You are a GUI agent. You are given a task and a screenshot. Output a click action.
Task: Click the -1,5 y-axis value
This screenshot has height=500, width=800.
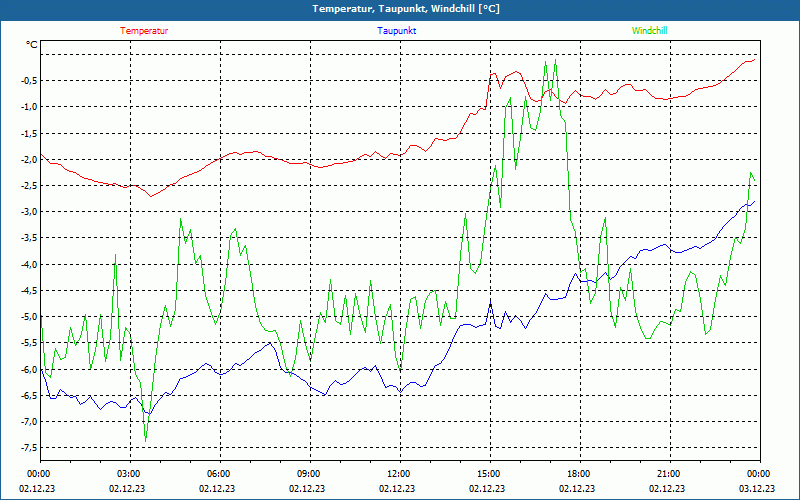(29, 133)
